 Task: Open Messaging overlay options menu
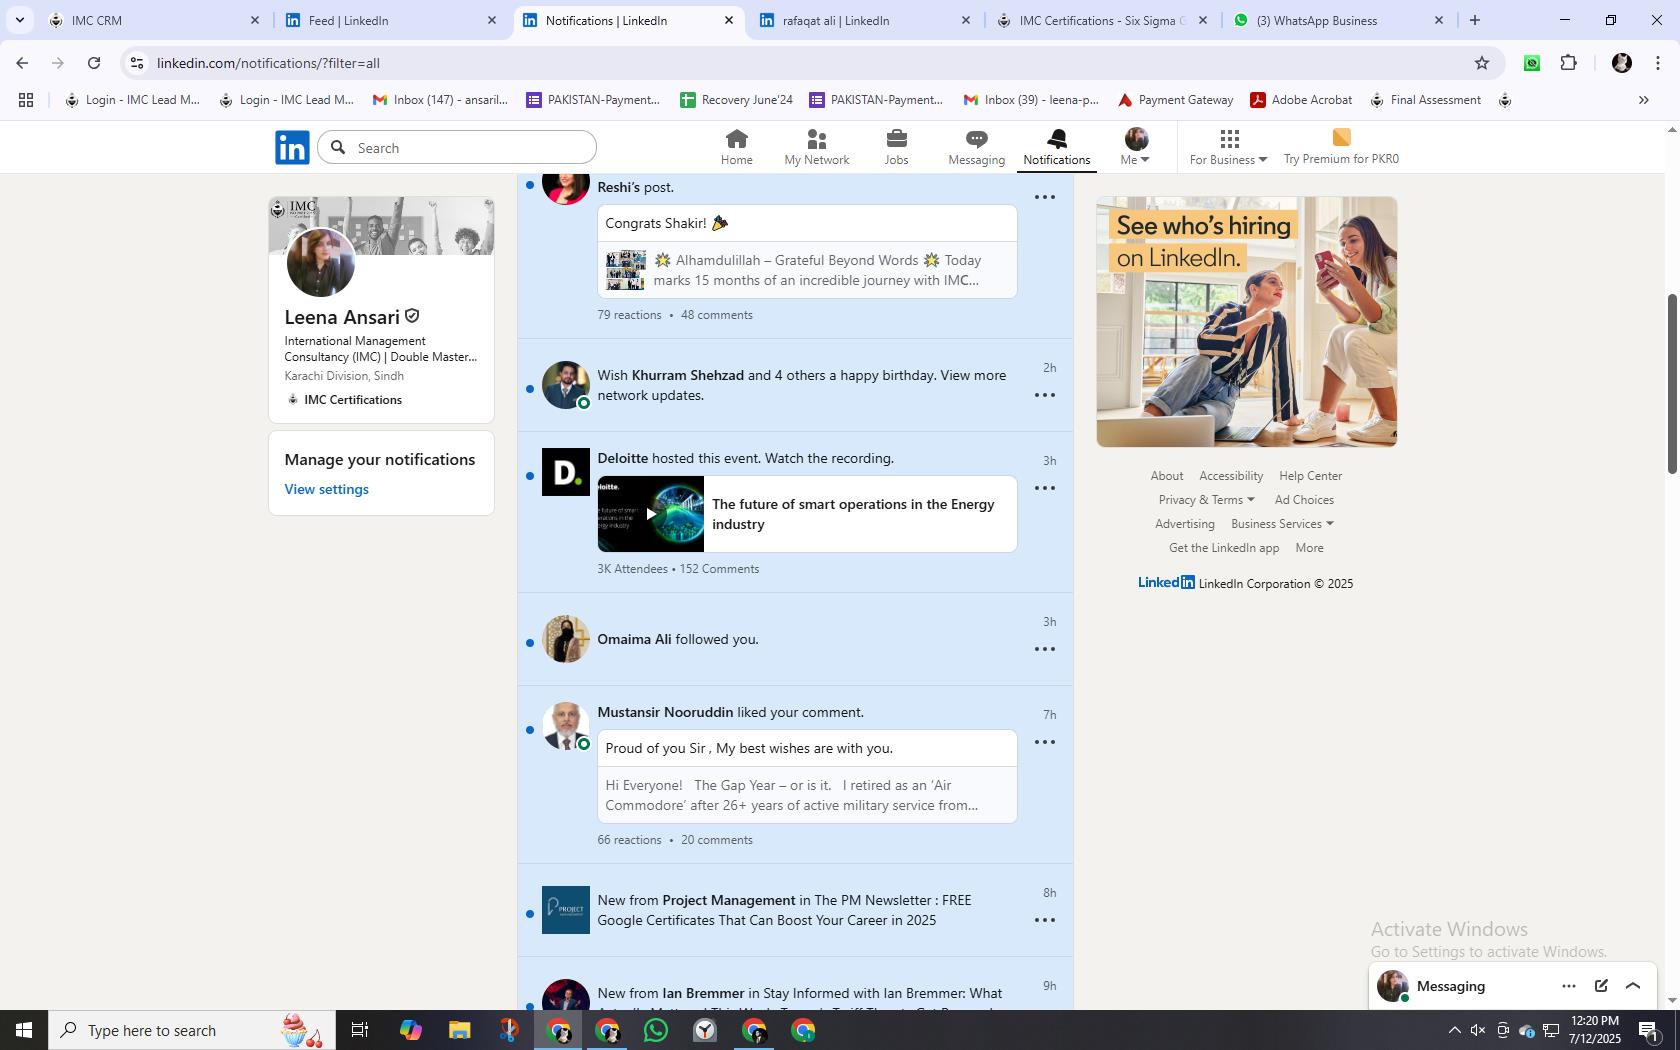(x=1568, y=986)
